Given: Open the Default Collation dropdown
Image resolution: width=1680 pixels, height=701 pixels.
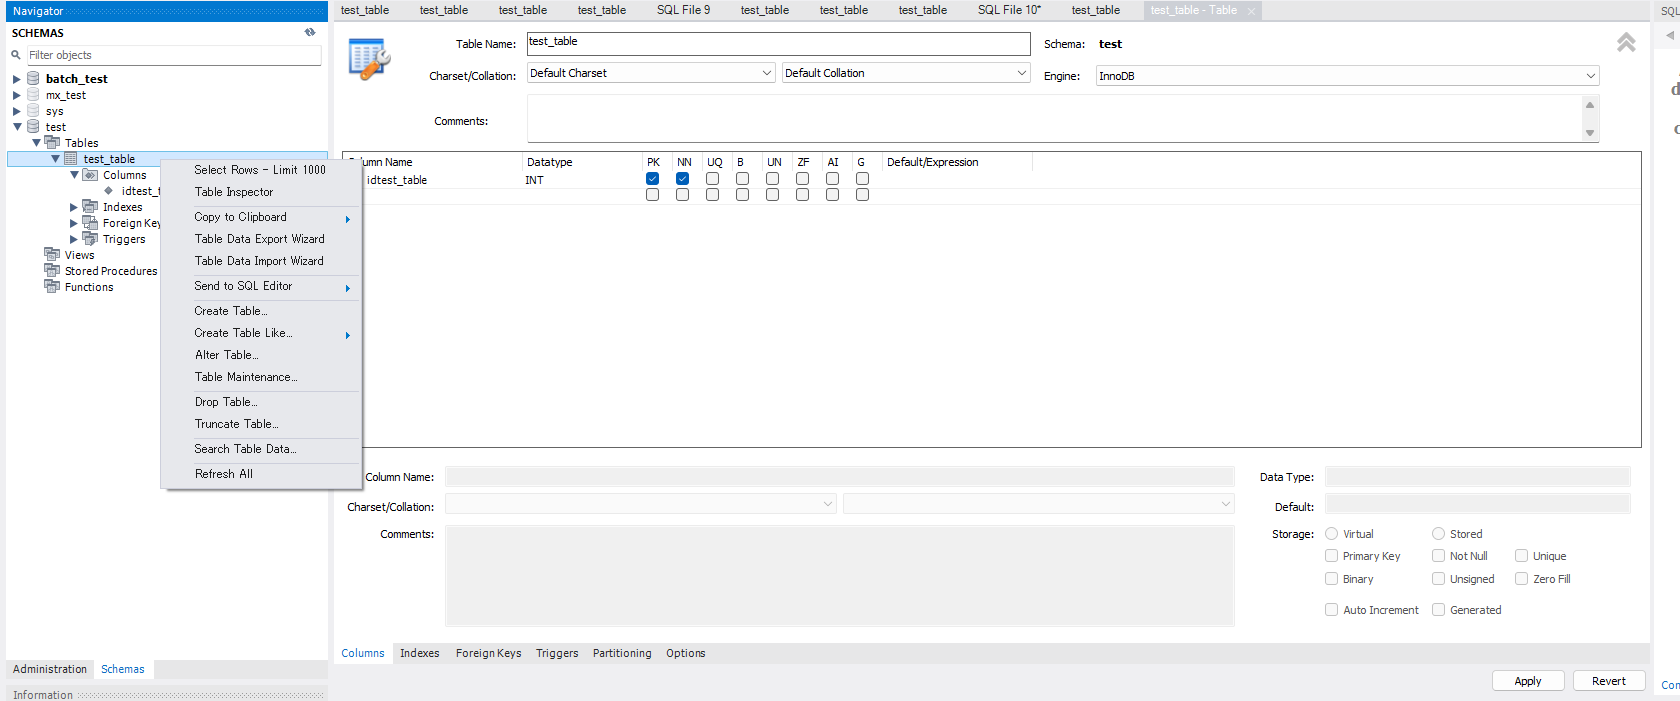Looking at the screenshot, I should 906,73.
